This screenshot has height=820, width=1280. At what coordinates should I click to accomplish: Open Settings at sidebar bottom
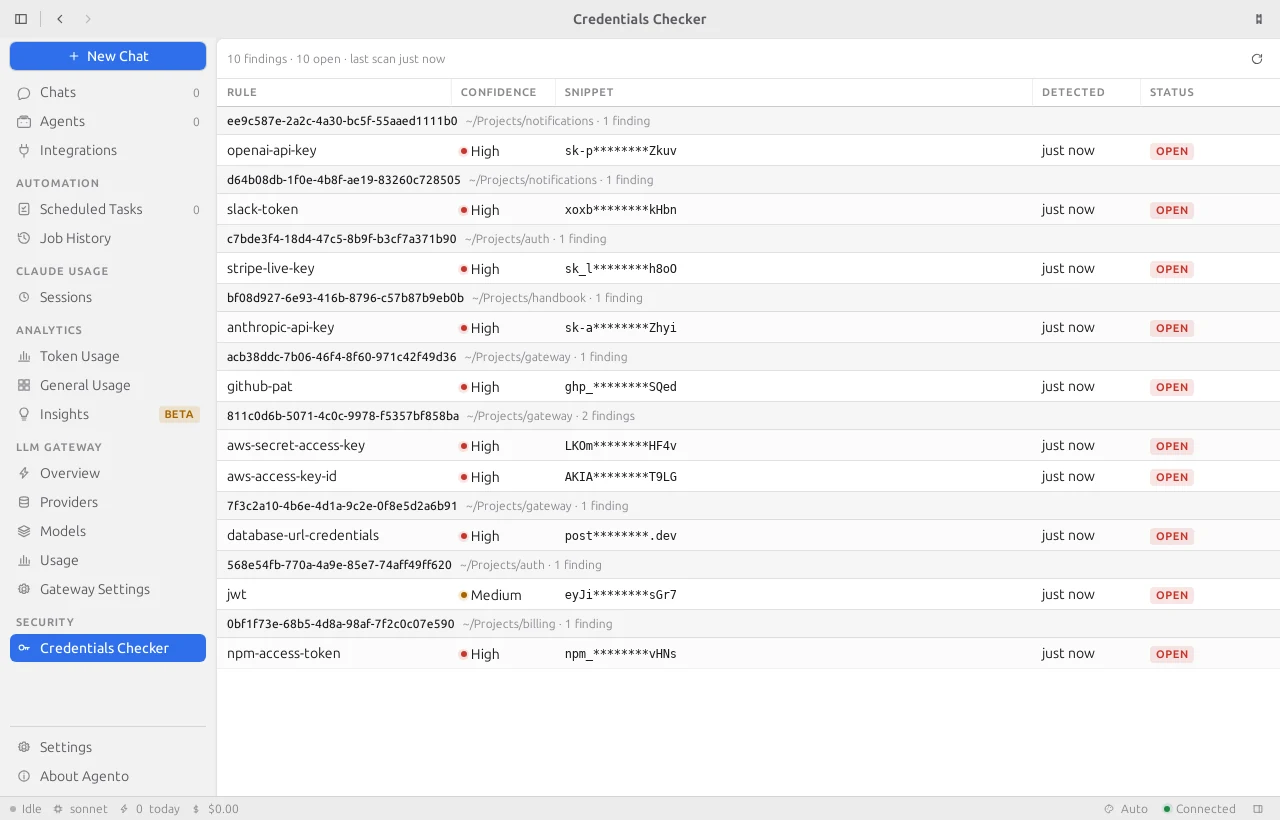click(x=108, y=747)
